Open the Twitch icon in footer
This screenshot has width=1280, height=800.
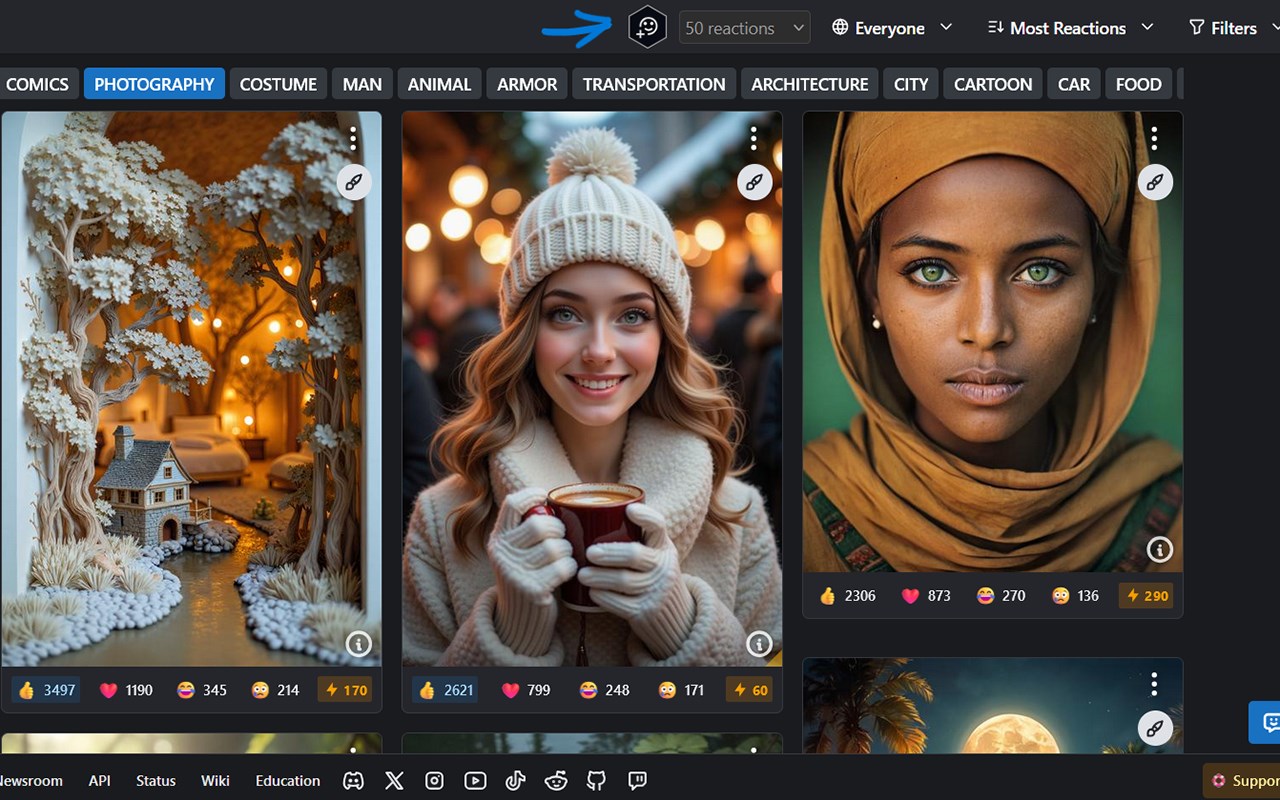637,781
